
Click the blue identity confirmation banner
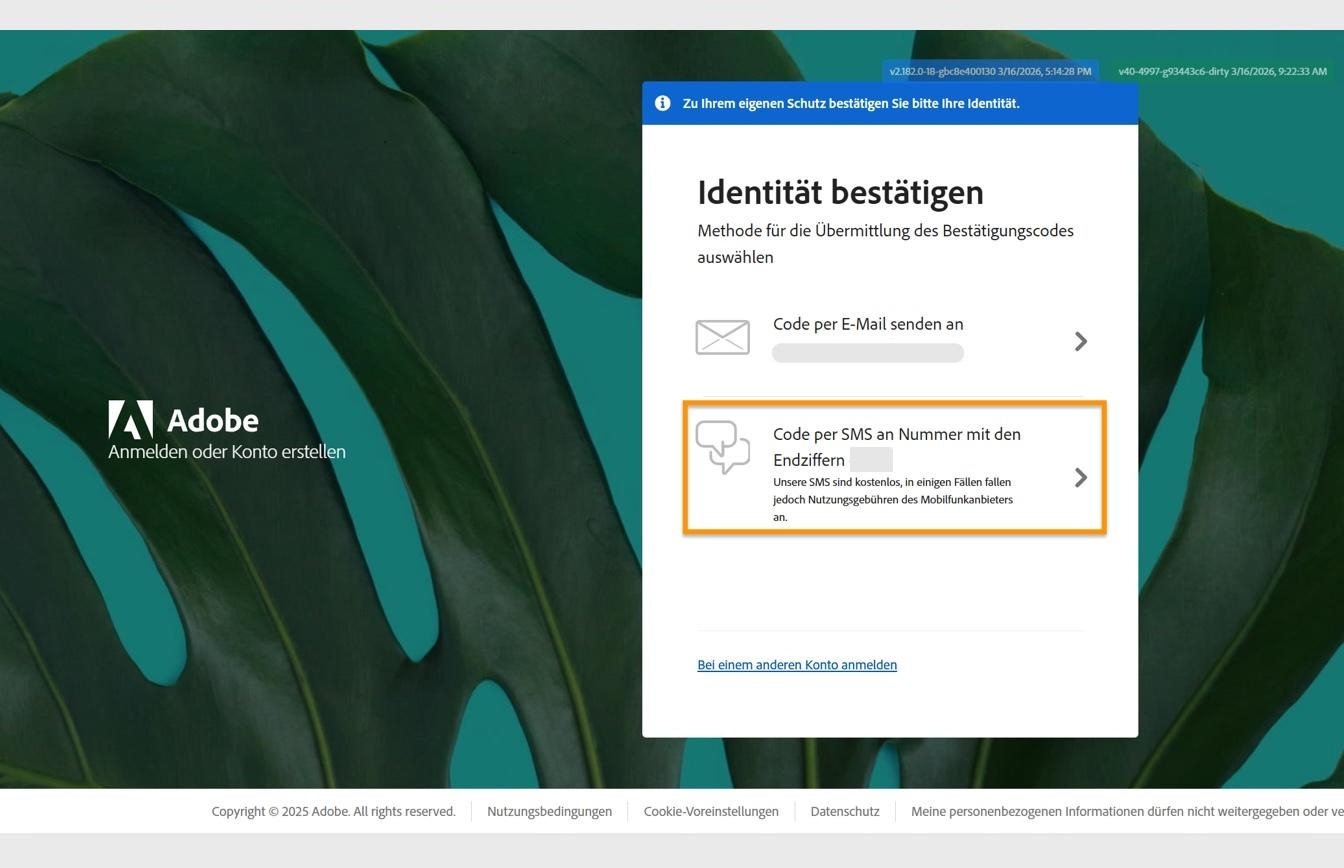[890, 103]
